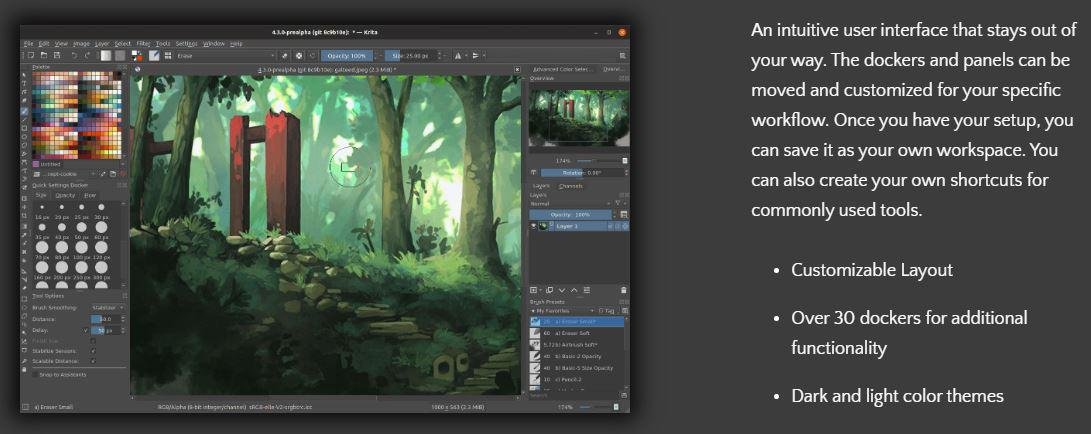Hide Layer 1 with eye icon
The image size is (1091, 434).
(534, 226)
